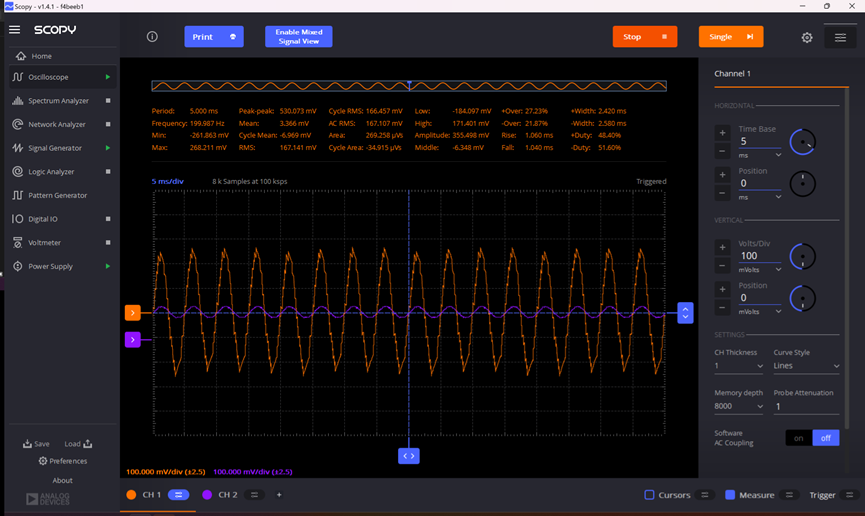Image resolution: width=865 pixels, height=516 pixels.
Task: Adjust the Time Base knob
Action: coord(803,142)
